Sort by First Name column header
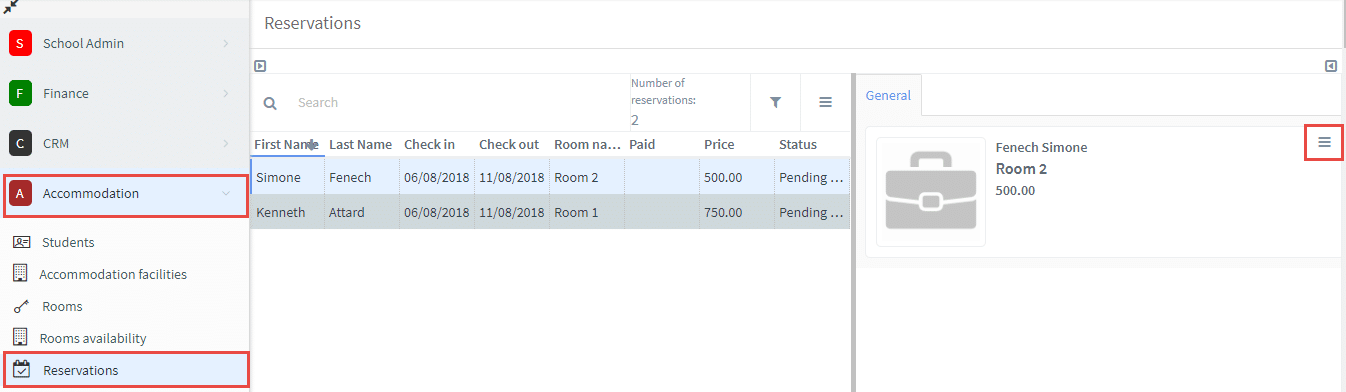This screenshot has width=1346, height=392. [287, 145]
